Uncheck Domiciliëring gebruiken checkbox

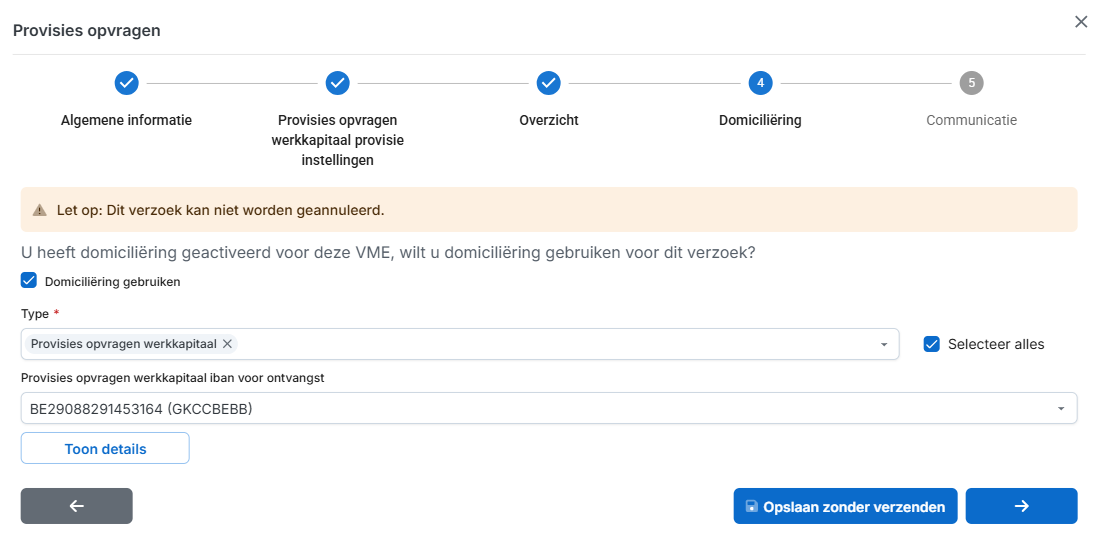[x=29, y=281]
